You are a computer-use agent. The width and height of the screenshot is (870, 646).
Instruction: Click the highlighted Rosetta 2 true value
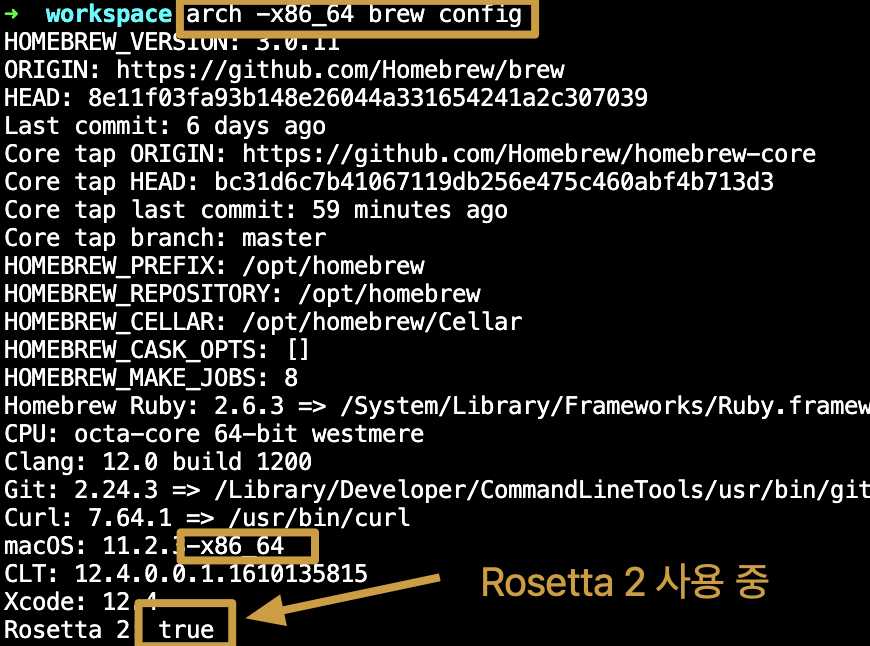185,629
